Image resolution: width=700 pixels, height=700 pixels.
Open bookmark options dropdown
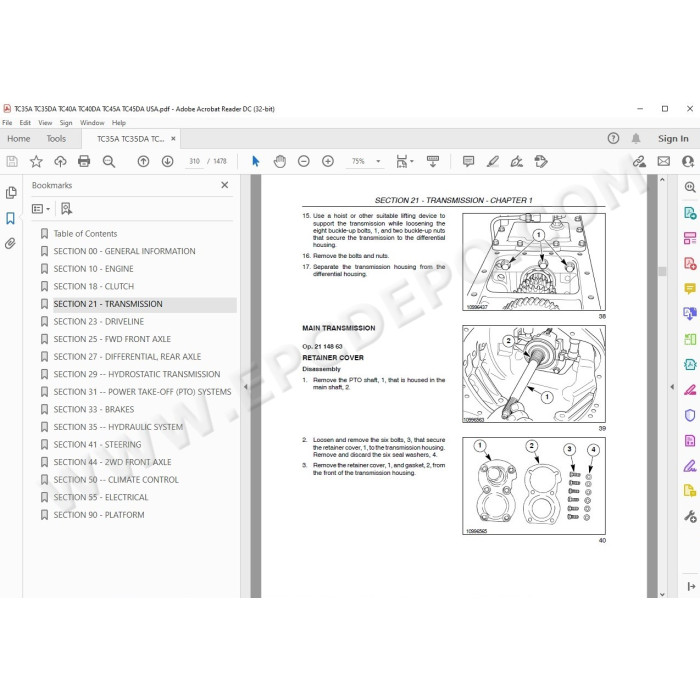coord(41,208)
